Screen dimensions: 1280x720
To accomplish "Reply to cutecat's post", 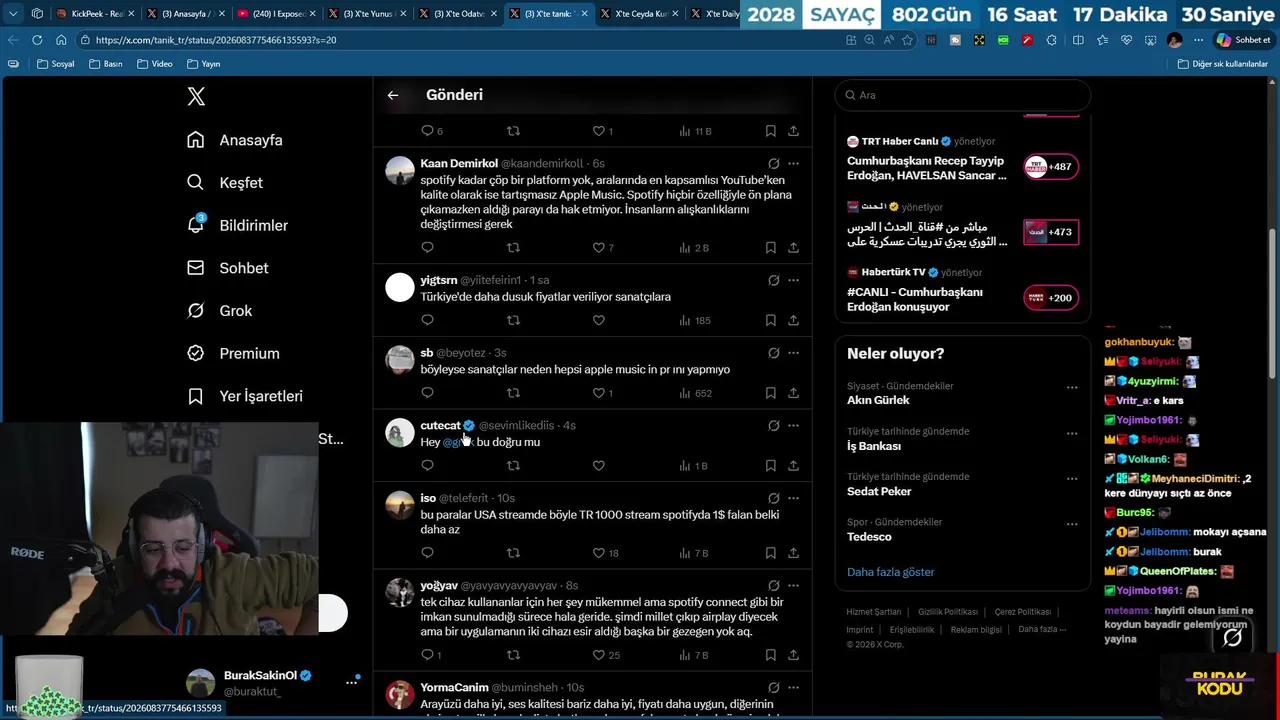I will (427, 465).
